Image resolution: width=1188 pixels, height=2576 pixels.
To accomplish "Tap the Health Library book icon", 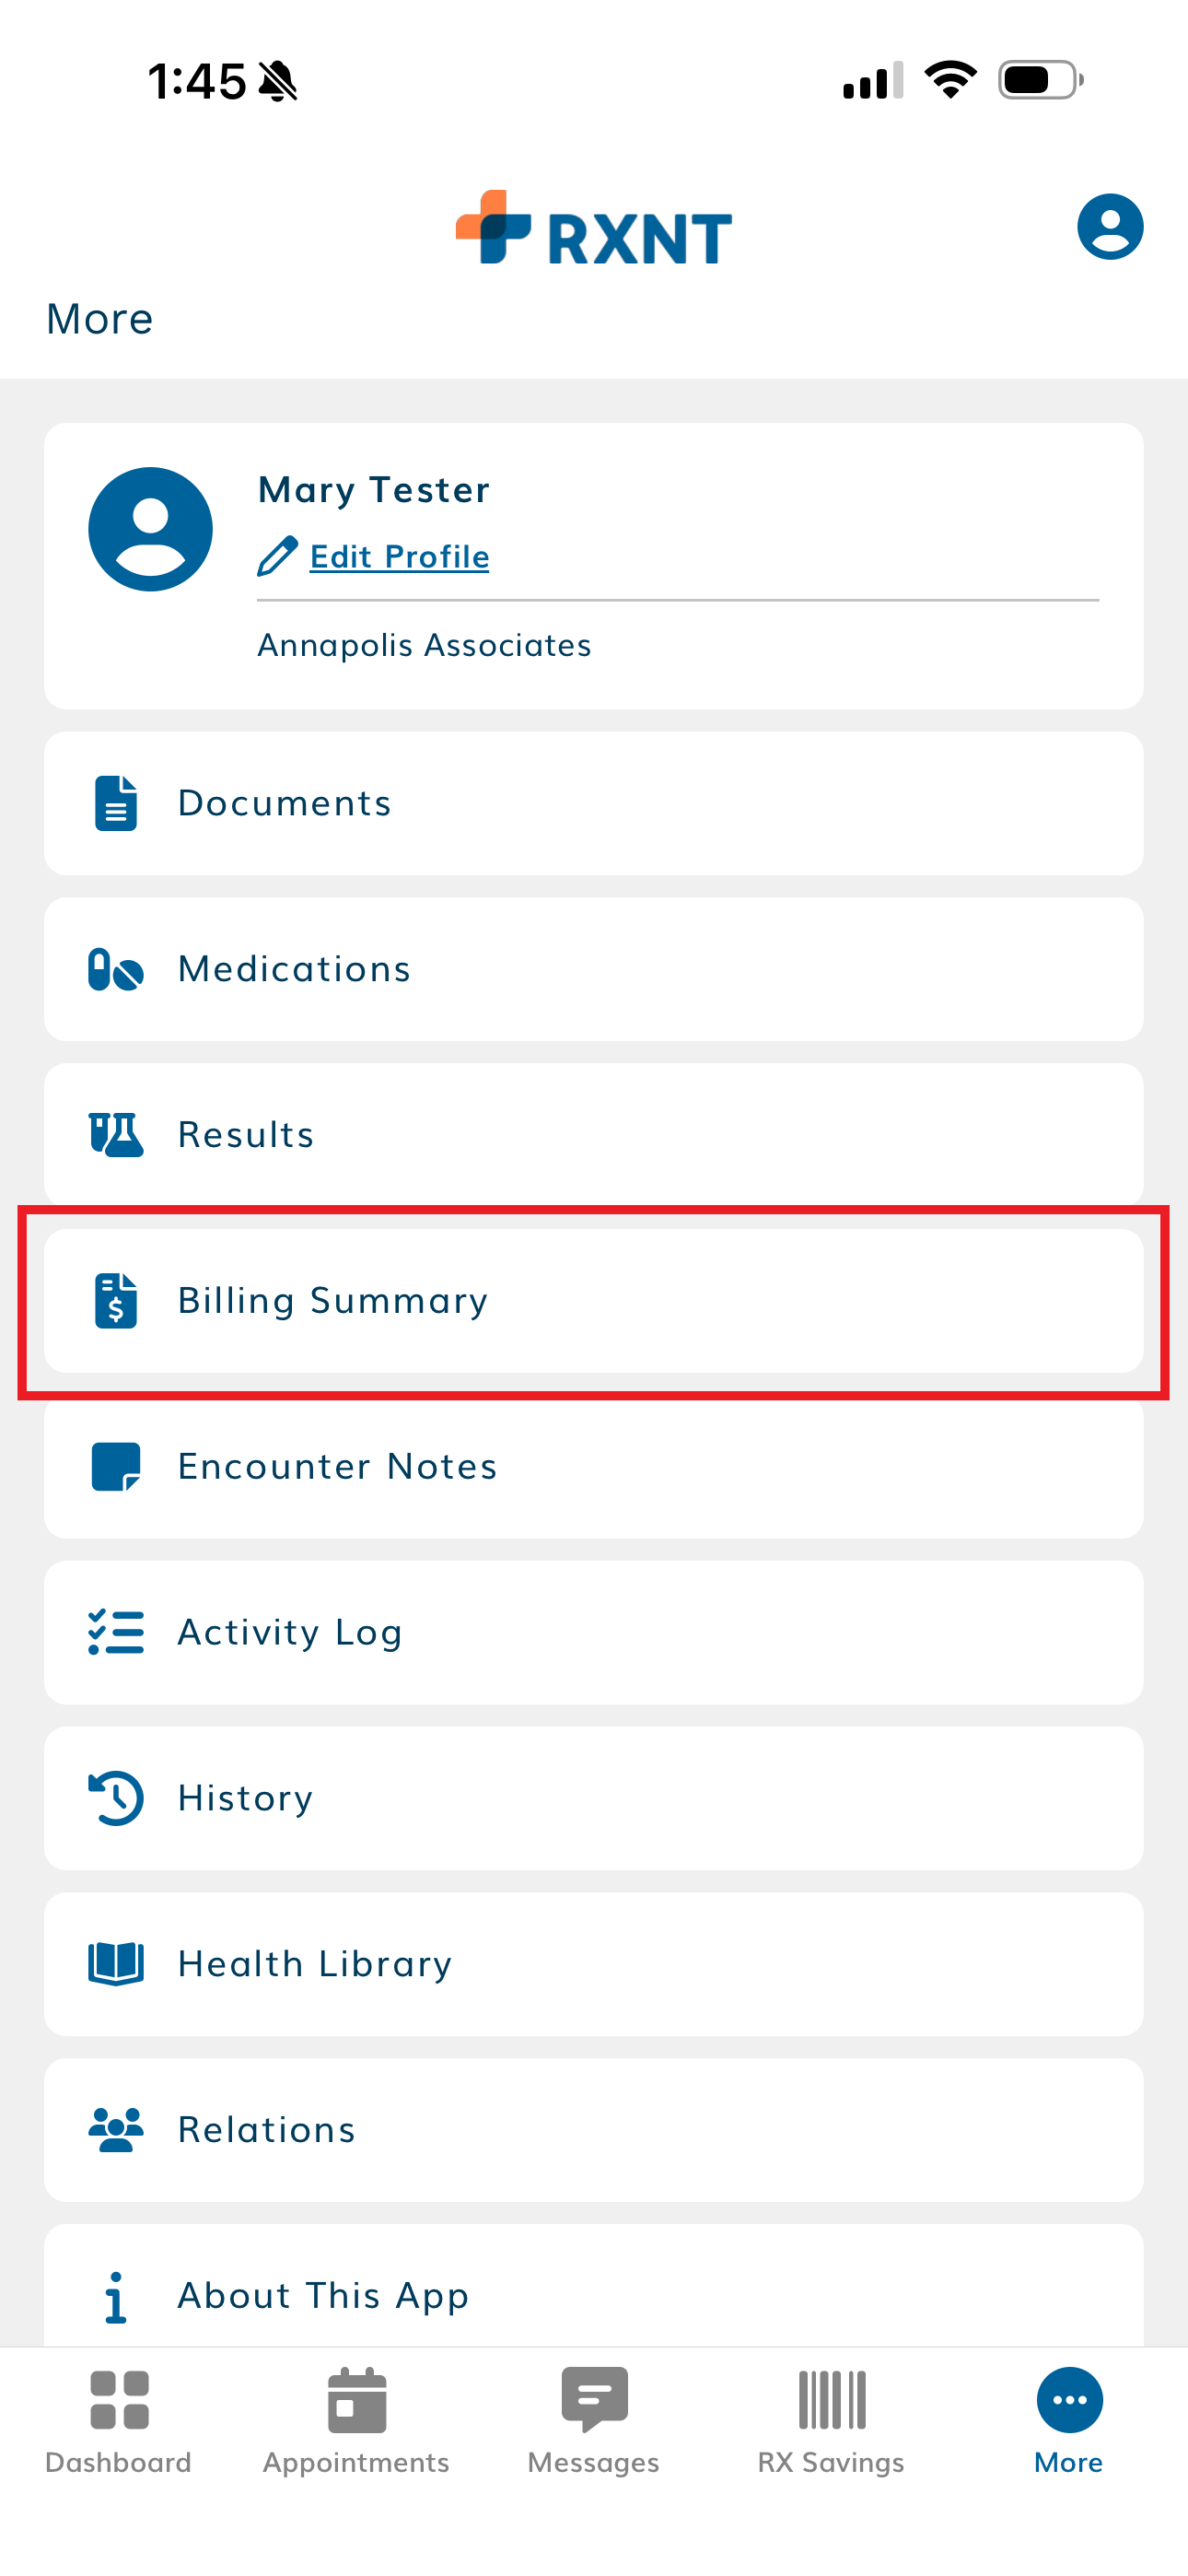I will [116, 1963].
